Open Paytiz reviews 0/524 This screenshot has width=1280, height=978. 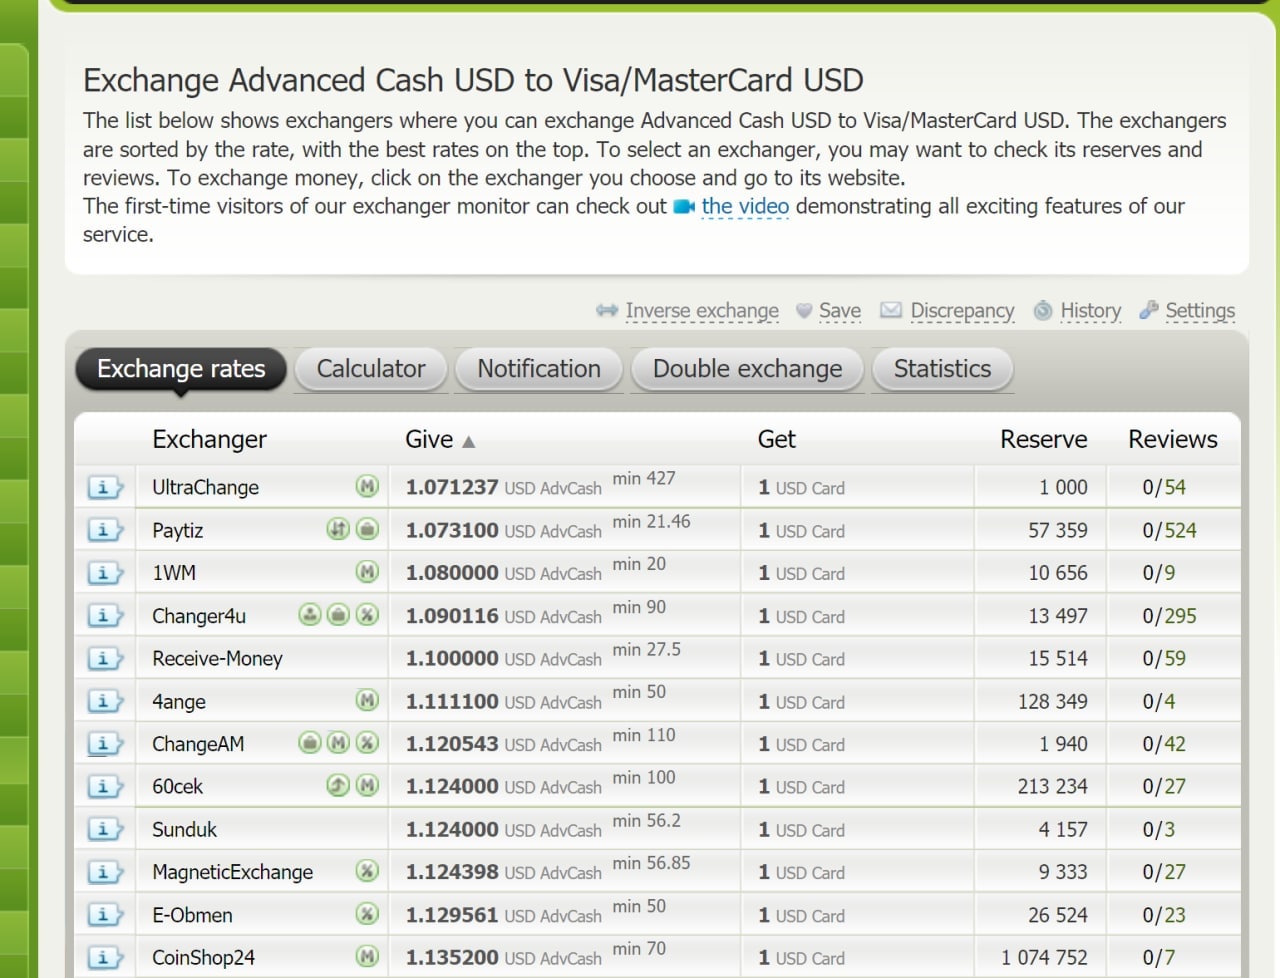(1169, 530)
